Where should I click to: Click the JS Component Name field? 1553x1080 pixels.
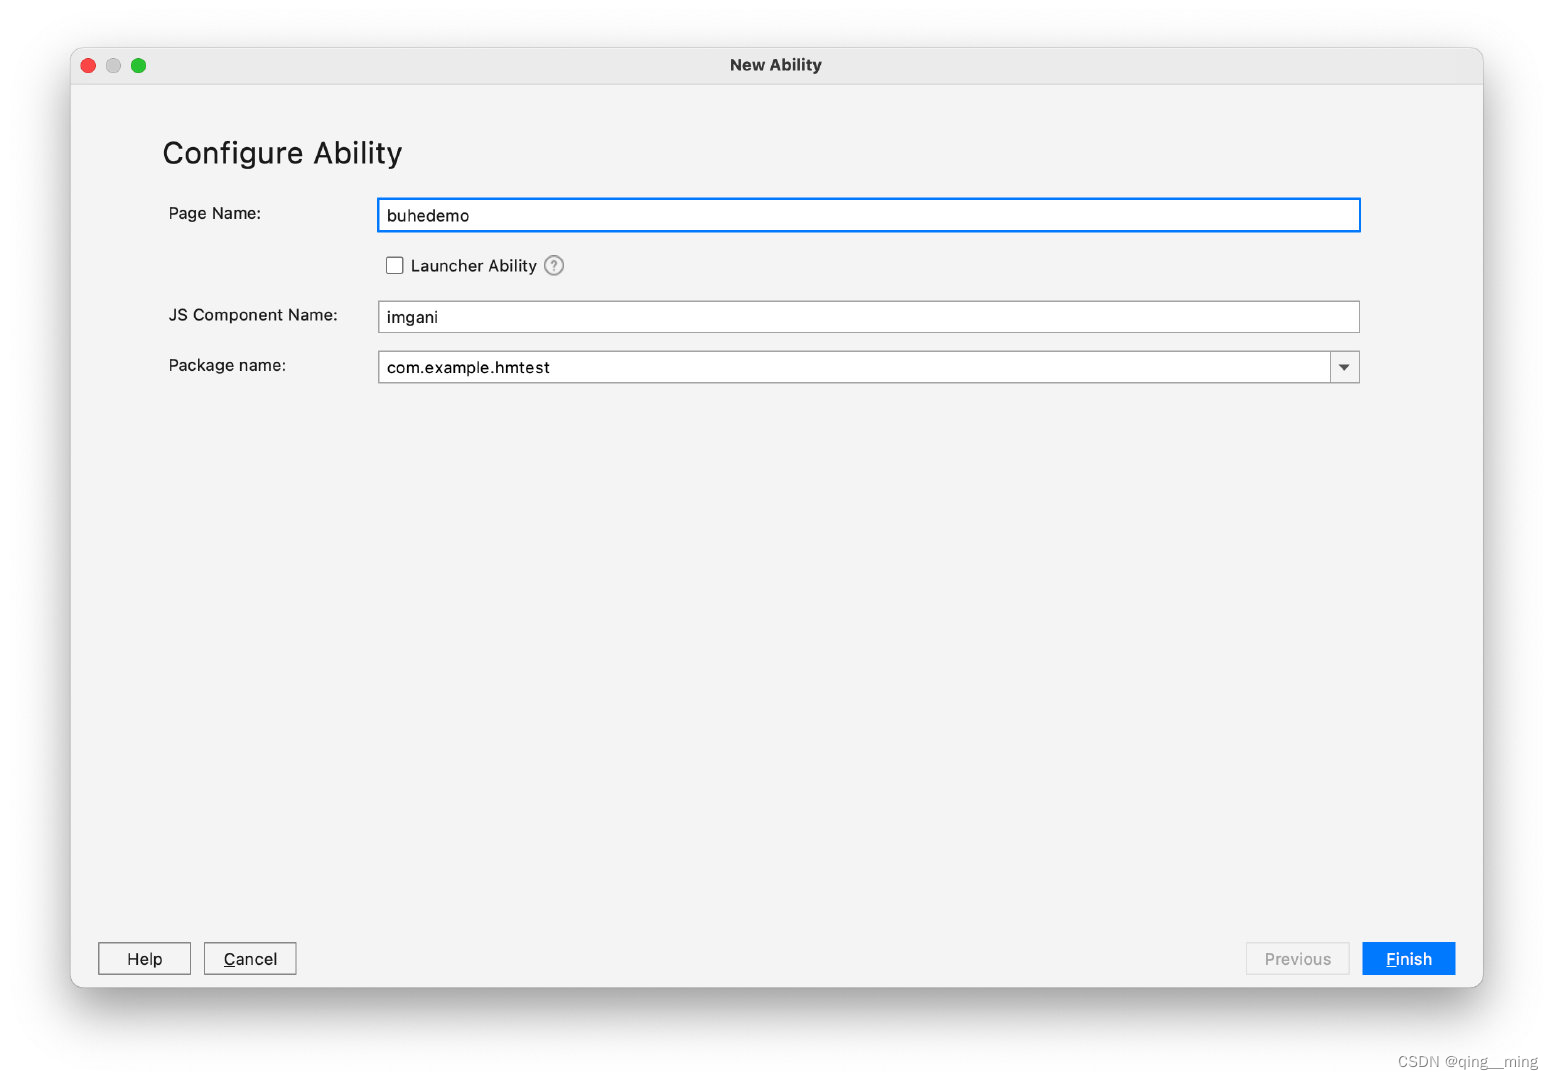(868, 317)
